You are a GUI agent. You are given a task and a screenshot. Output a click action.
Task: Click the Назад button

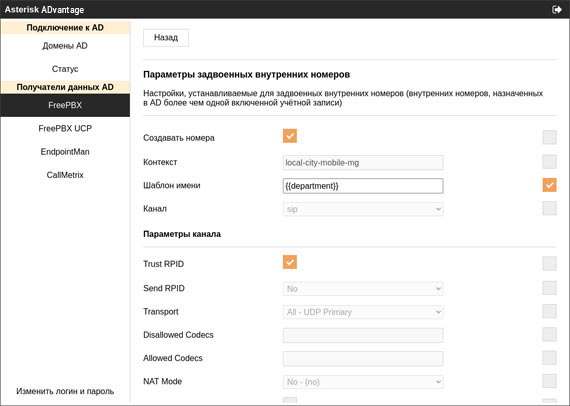tap(166, 38)
